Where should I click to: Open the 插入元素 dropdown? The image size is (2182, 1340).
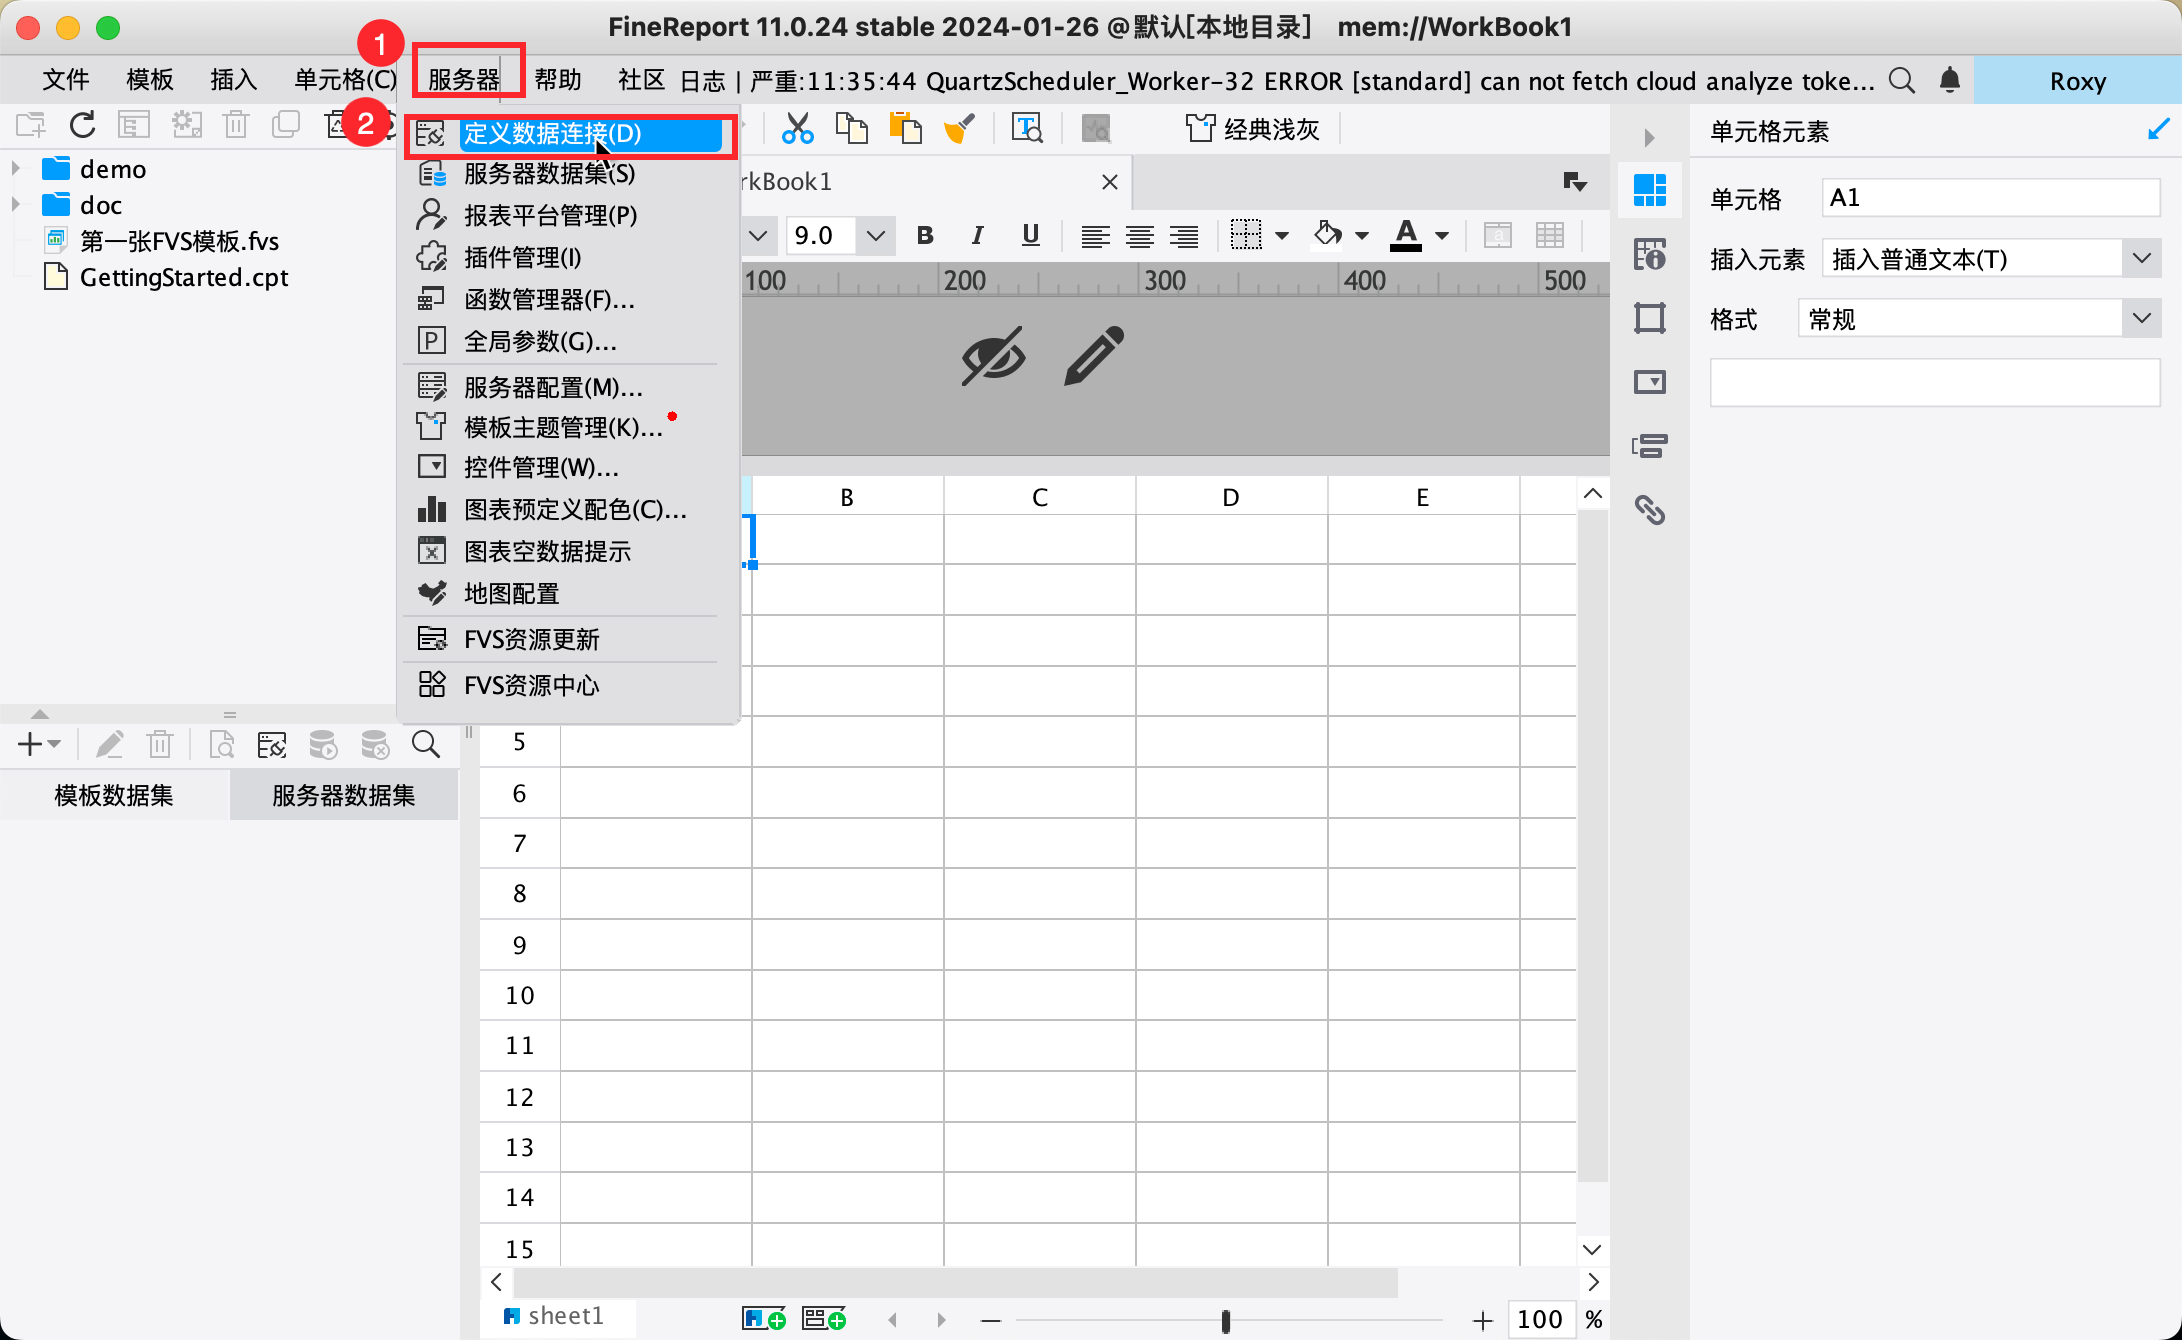tap(2141, 259)
